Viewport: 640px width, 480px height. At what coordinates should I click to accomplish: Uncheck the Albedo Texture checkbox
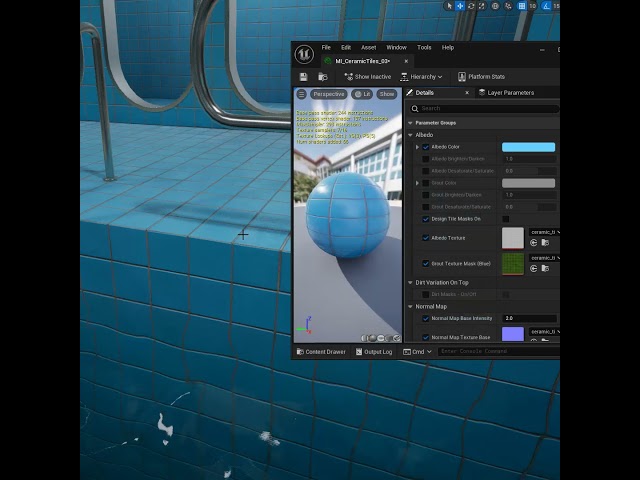pyautogui.click(x=426, y=238)
